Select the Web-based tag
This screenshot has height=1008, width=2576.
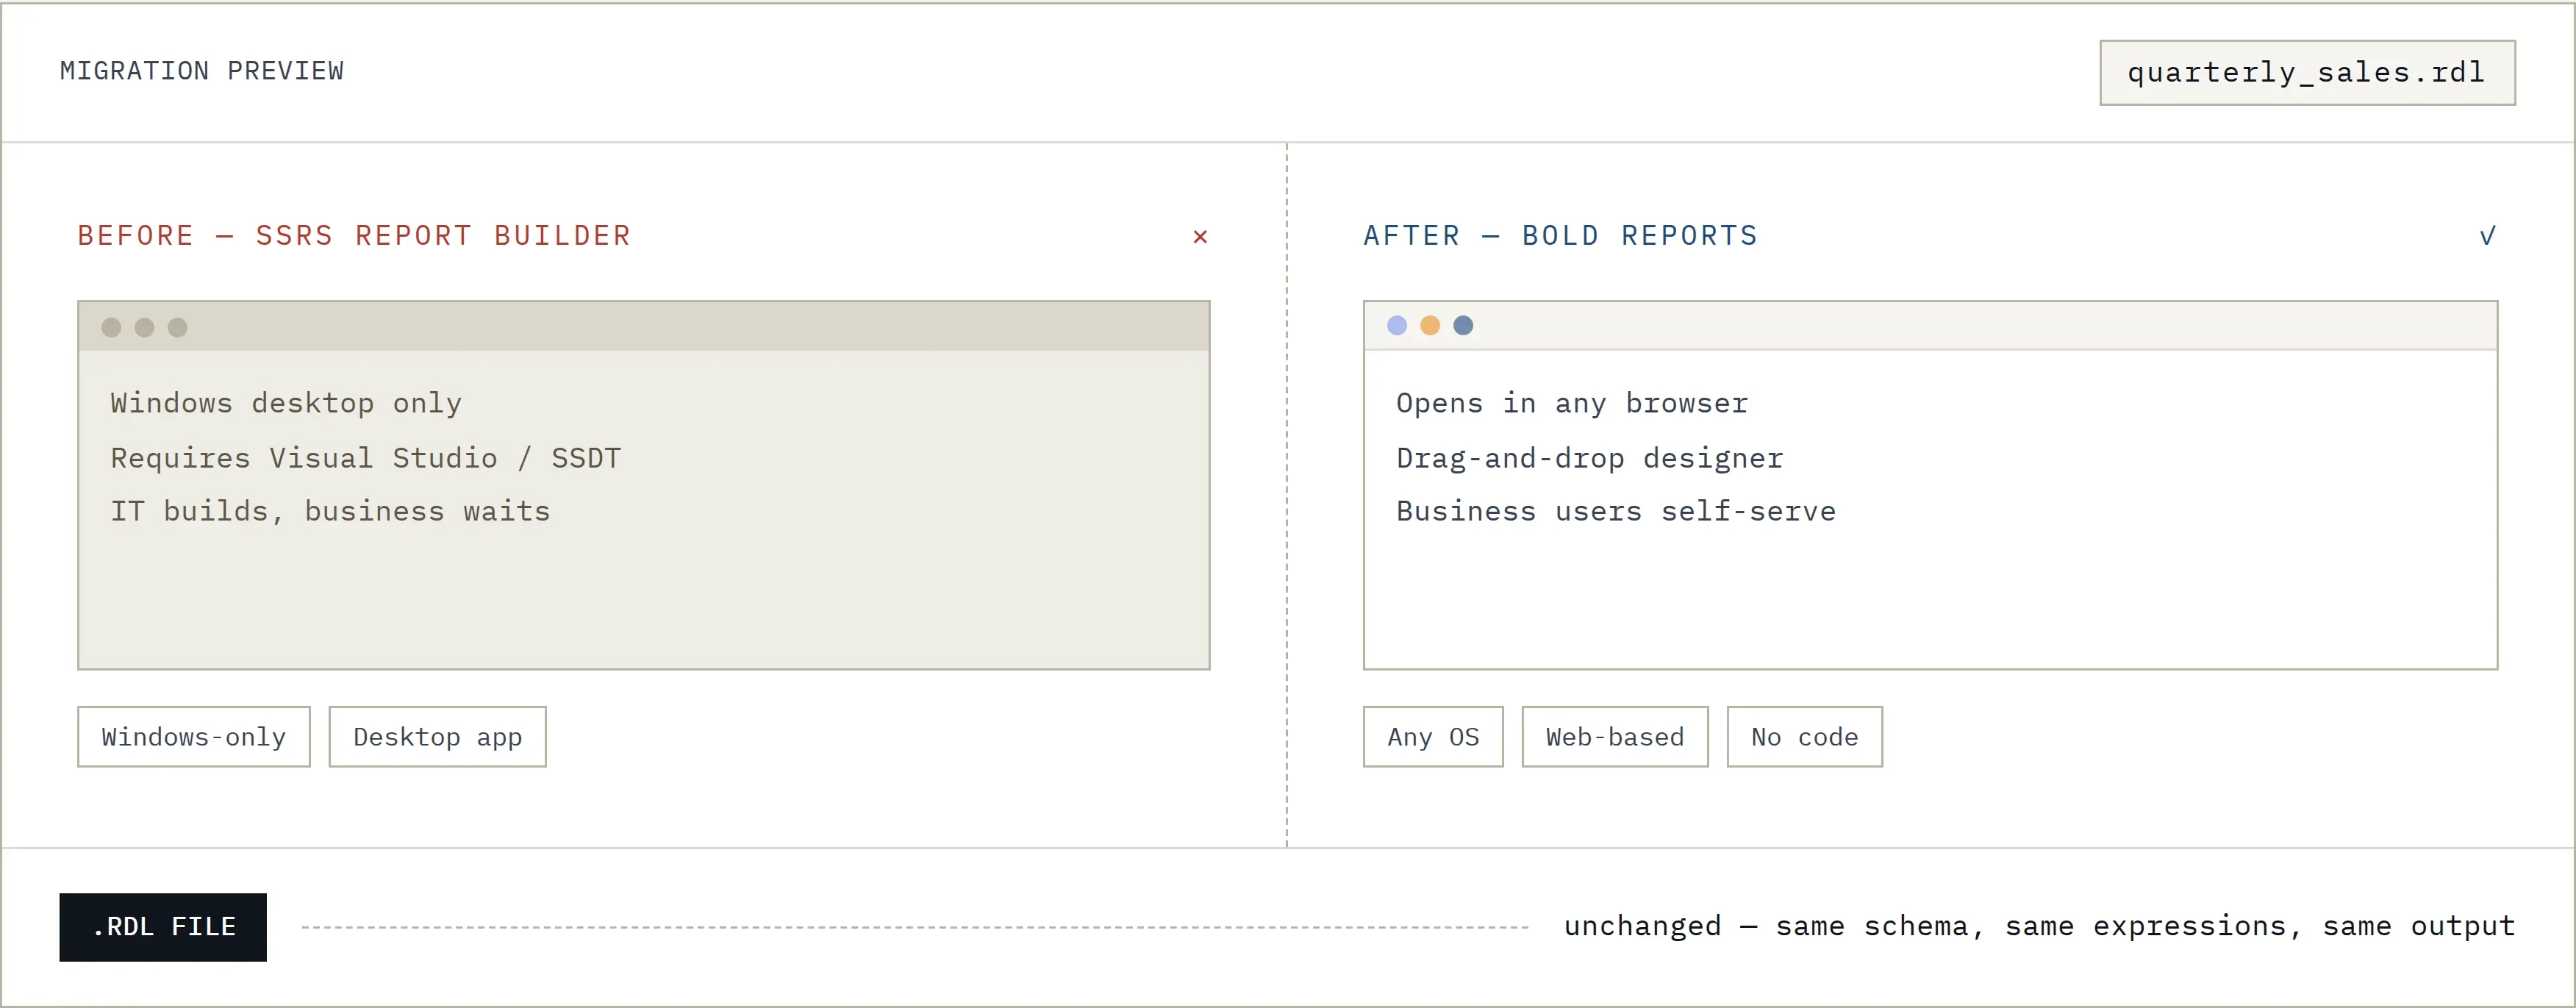click(x=1615, y=737)
